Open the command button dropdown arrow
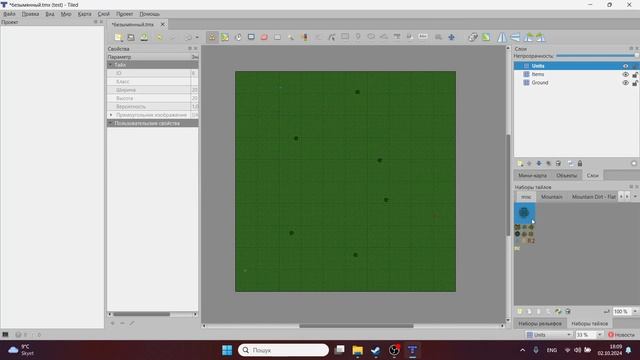Viewport: 640px width, 360px height. point(197,37)
